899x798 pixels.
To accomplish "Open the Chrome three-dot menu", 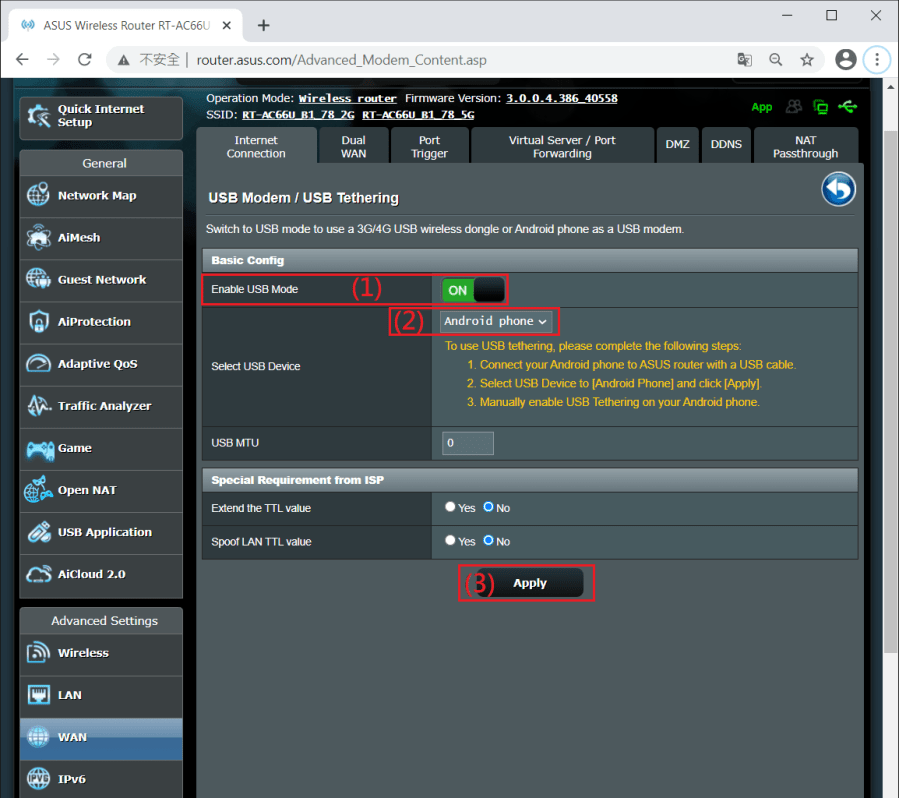I will coord(877,60).
